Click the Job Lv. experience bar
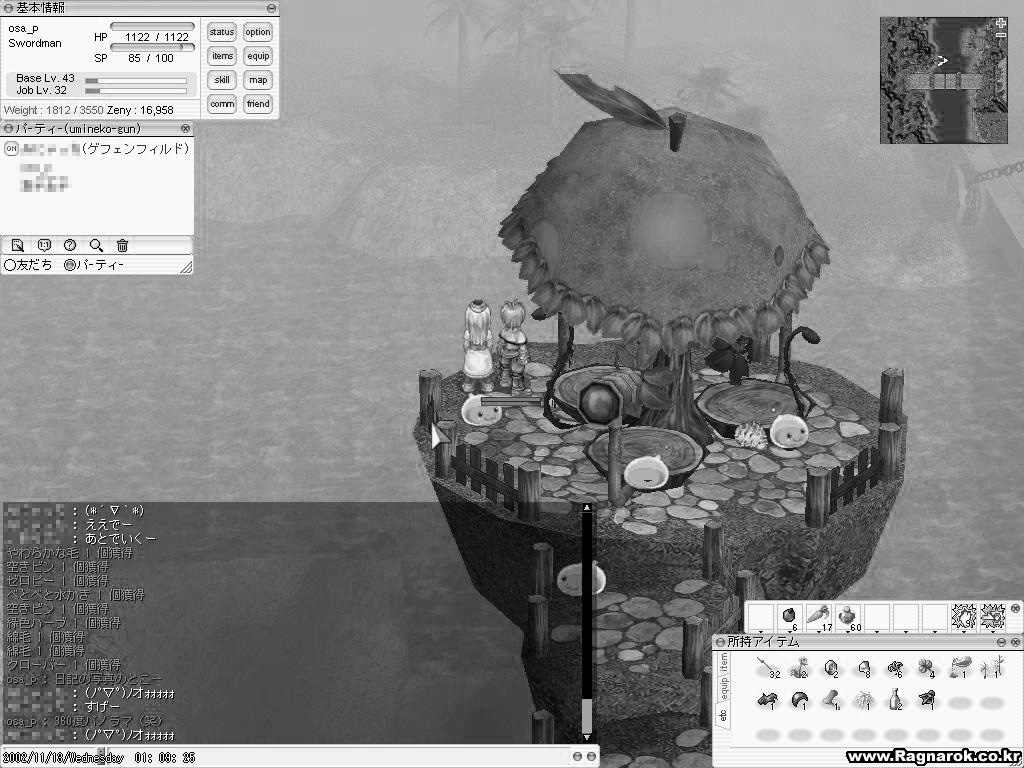The image size is (1024, 768). (x=136, y=91)
